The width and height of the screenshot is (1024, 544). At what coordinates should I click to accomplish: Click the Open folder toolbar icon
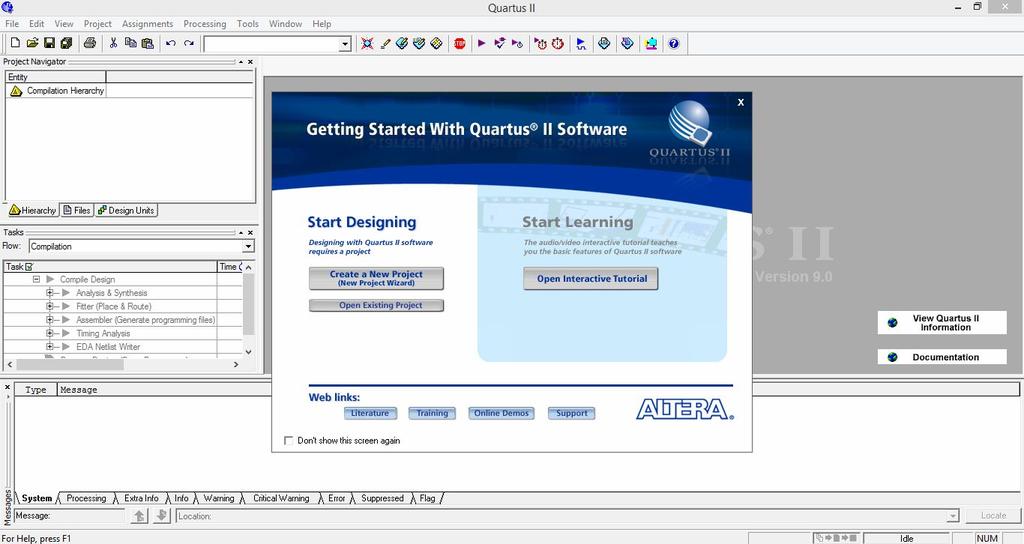(32, 43)
